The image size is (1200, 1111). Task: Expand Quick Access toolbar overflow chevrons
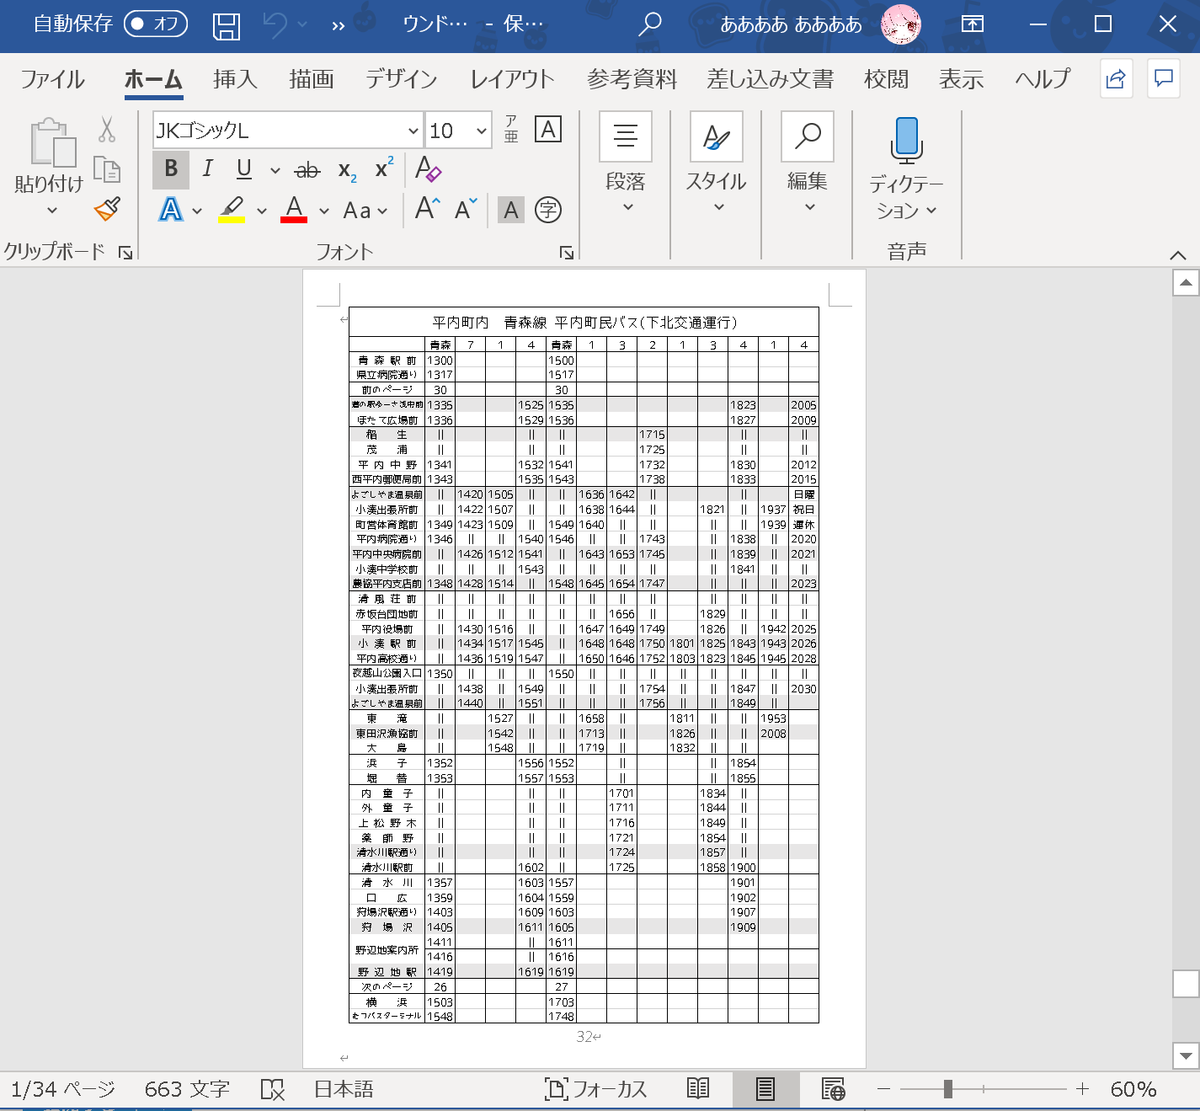[x=338, y=26]
